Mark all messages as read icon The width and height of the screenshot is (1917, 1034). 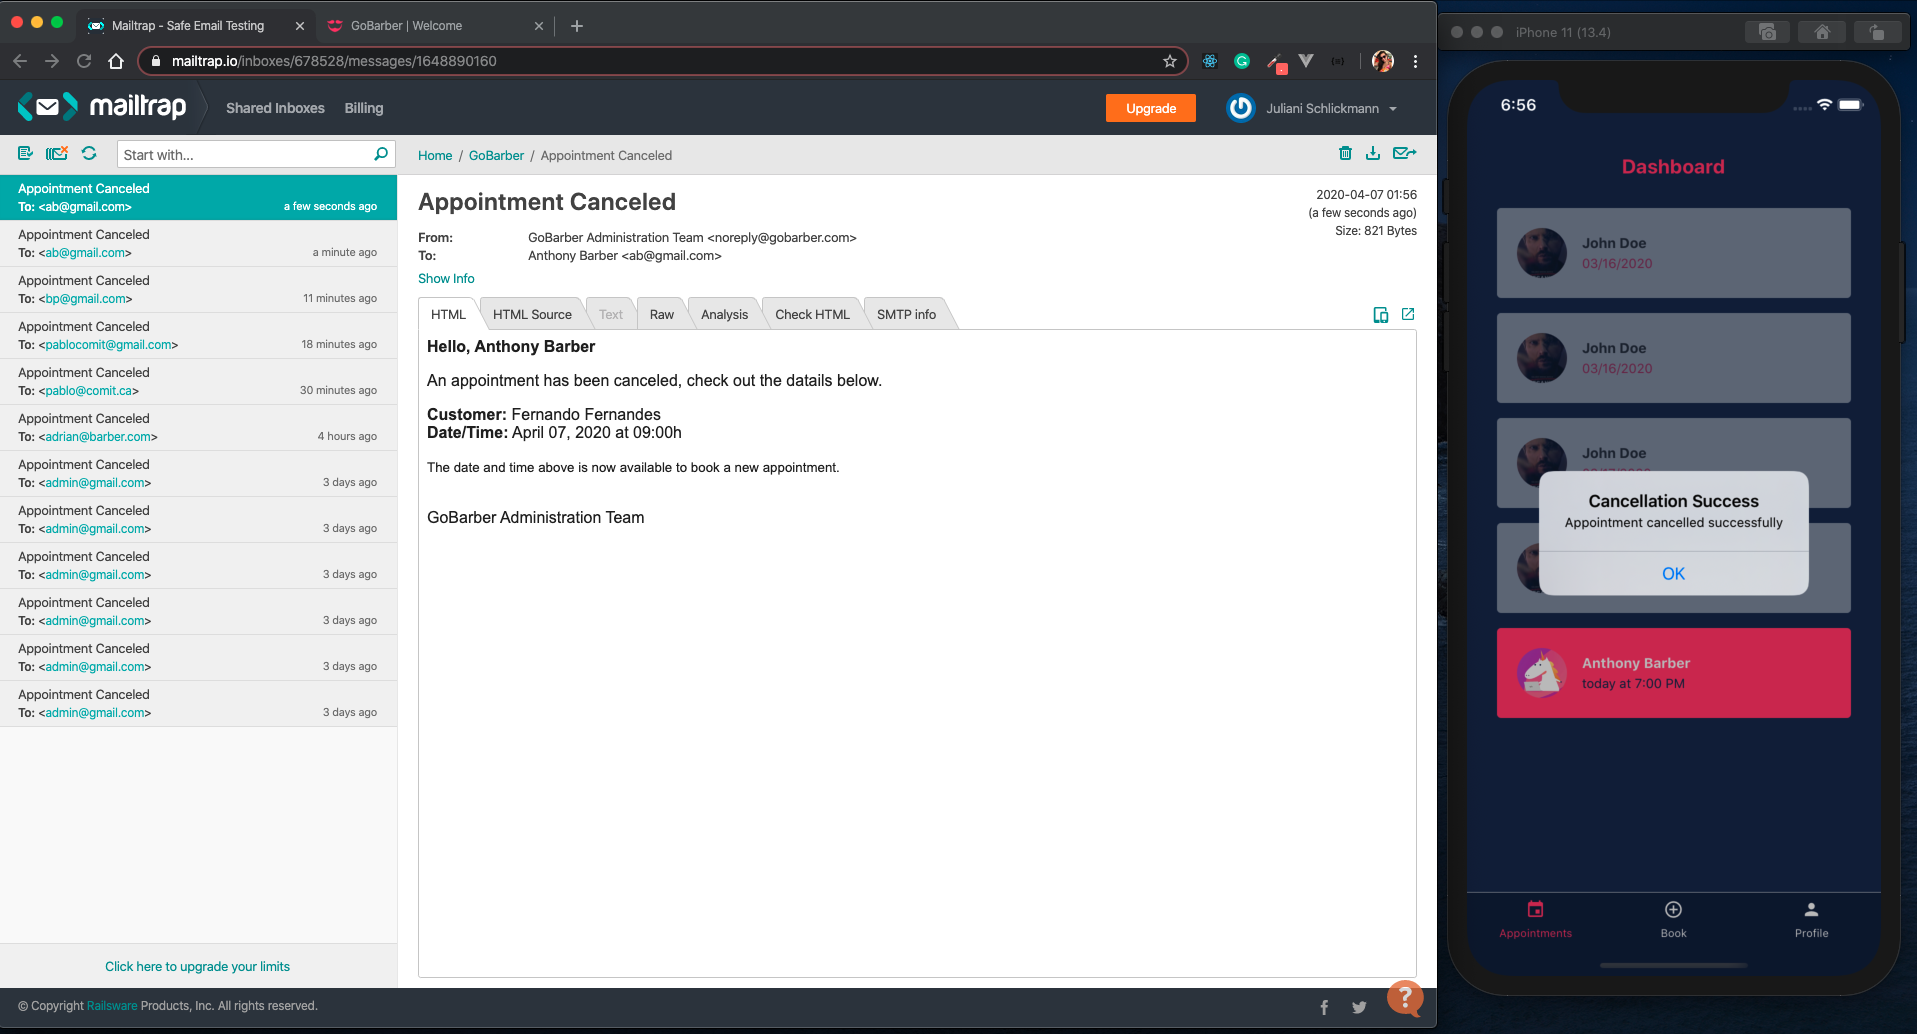(x=25, y=153)
